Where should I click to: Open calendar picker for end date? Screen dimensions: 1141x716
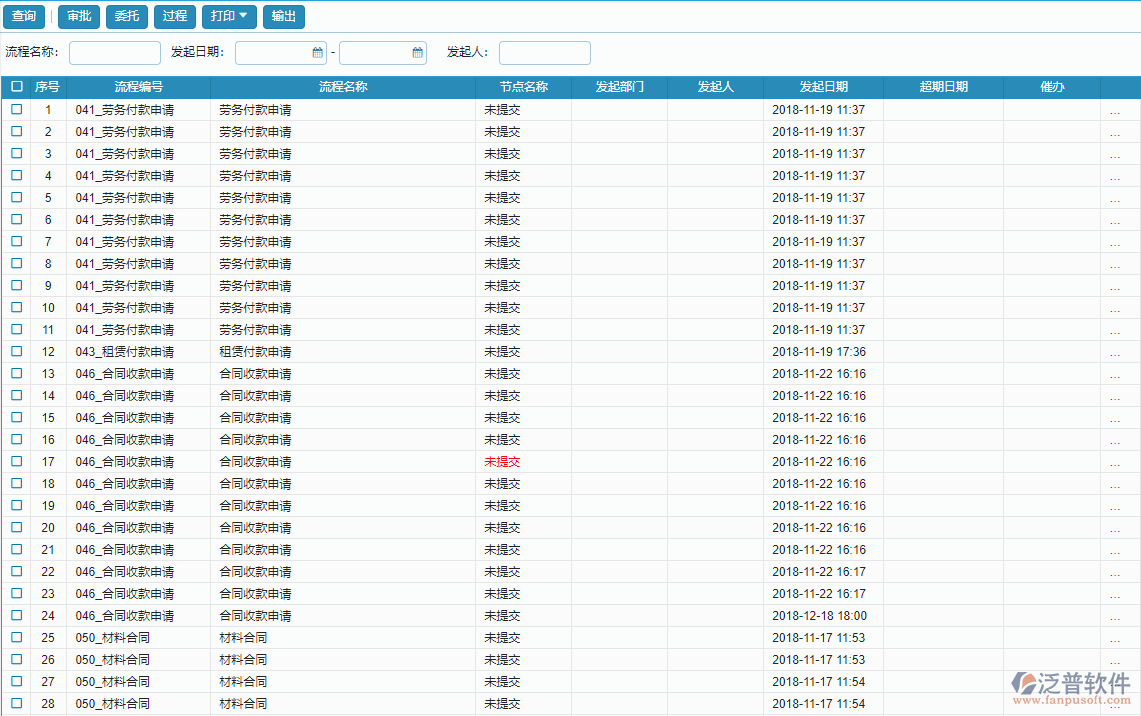tap(417, 53)
